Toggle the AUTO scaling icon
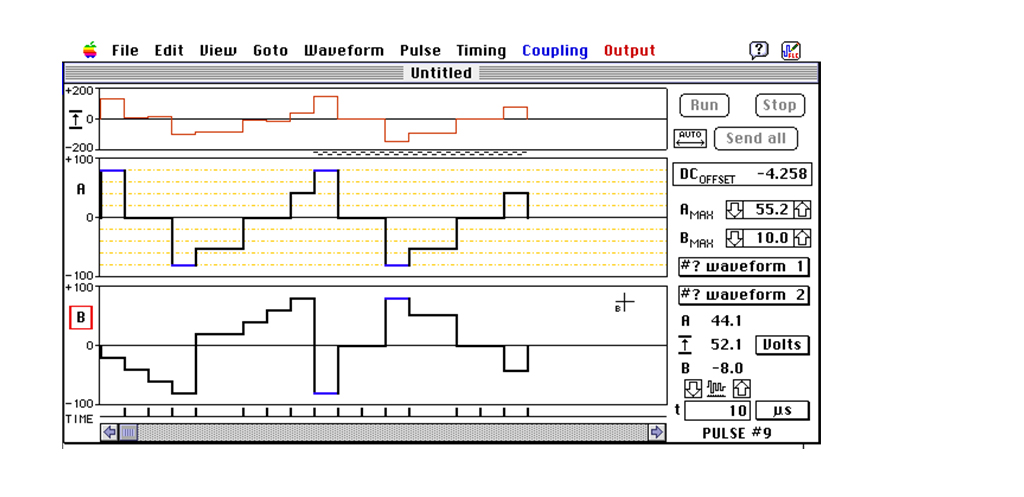 point(690,138)
